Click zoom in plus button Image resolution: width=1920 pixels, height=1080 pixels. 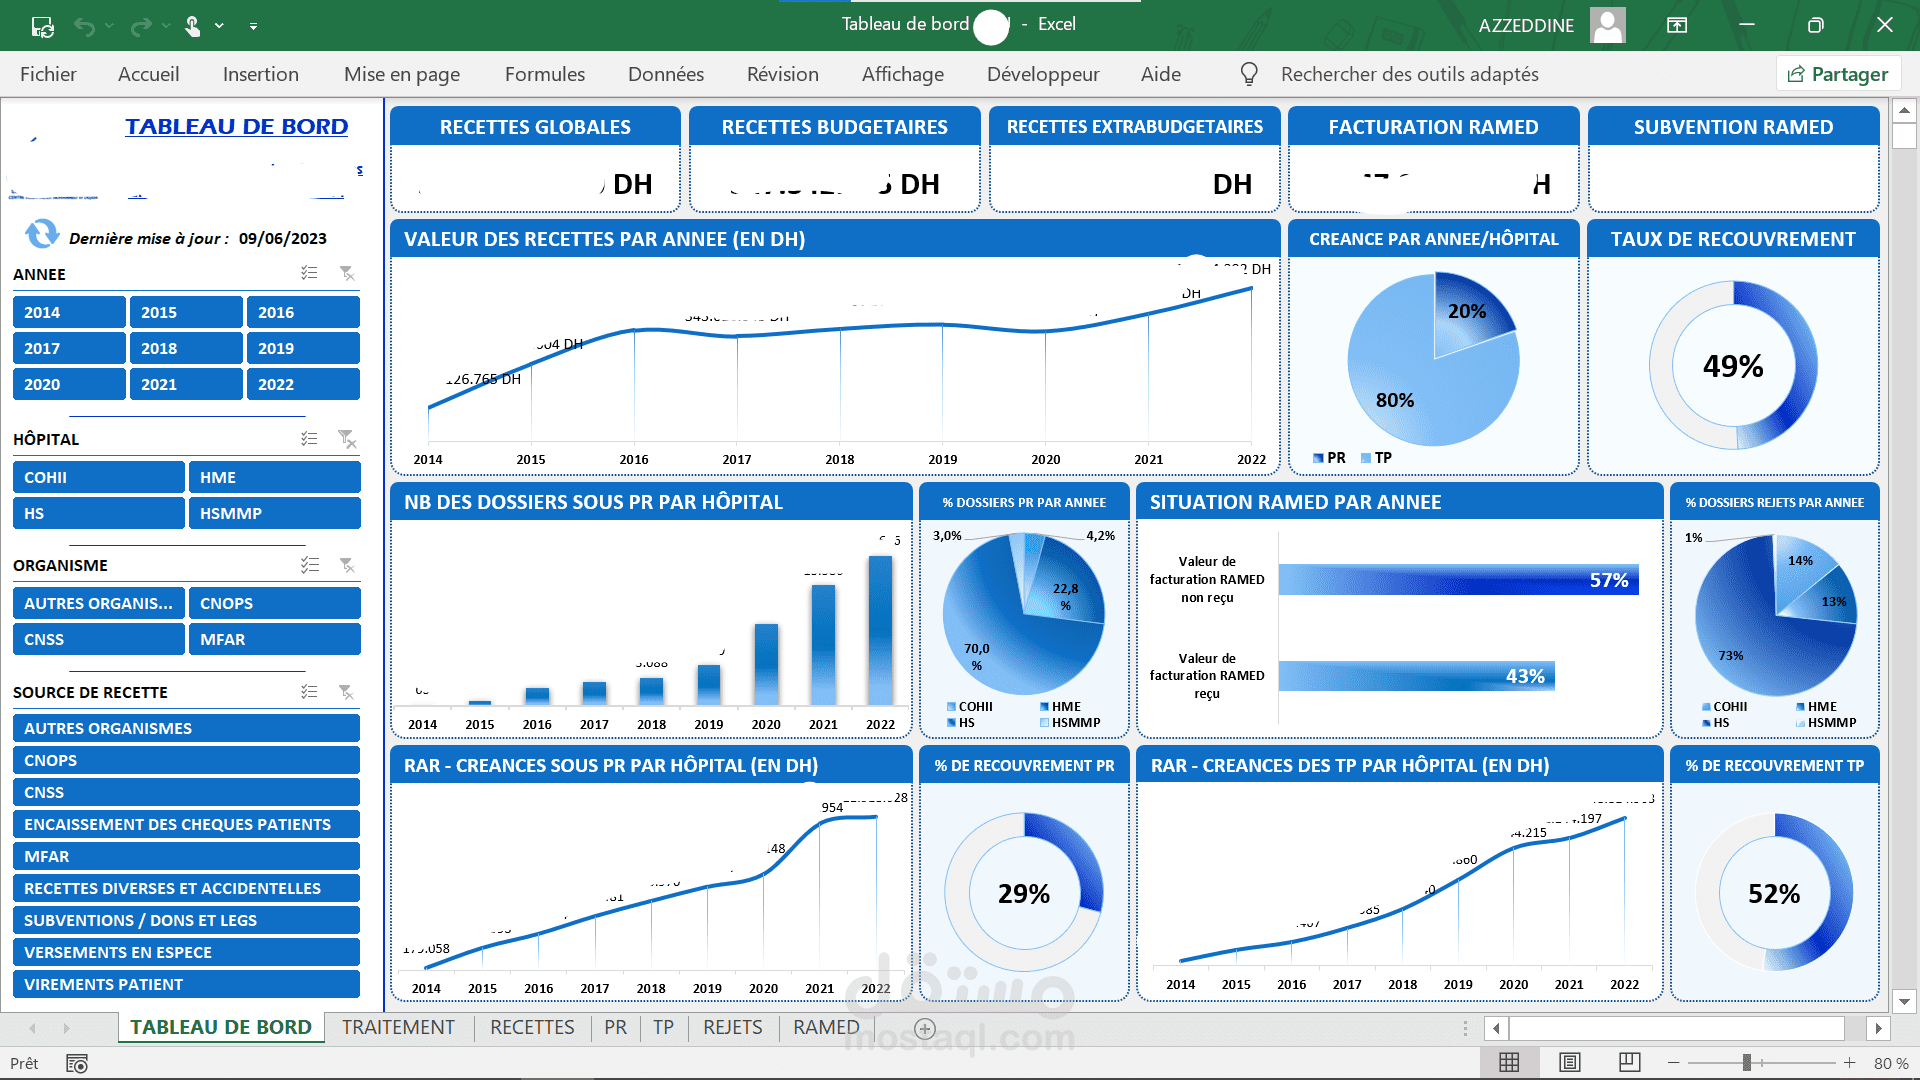click(x=1850, y=1062)
